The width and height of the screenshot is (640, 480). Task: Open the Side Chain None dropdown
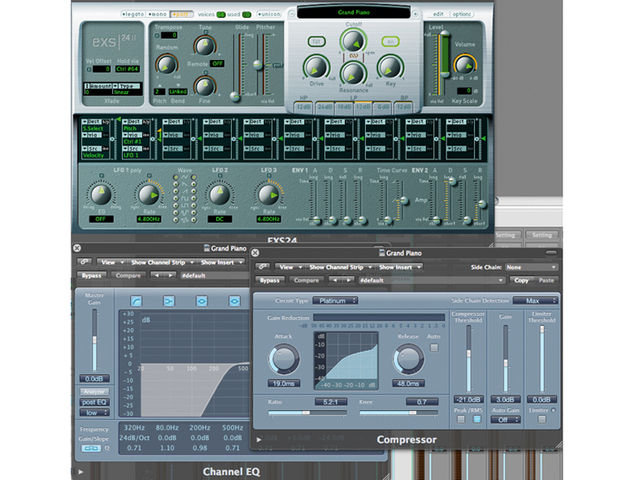(531, 267)
